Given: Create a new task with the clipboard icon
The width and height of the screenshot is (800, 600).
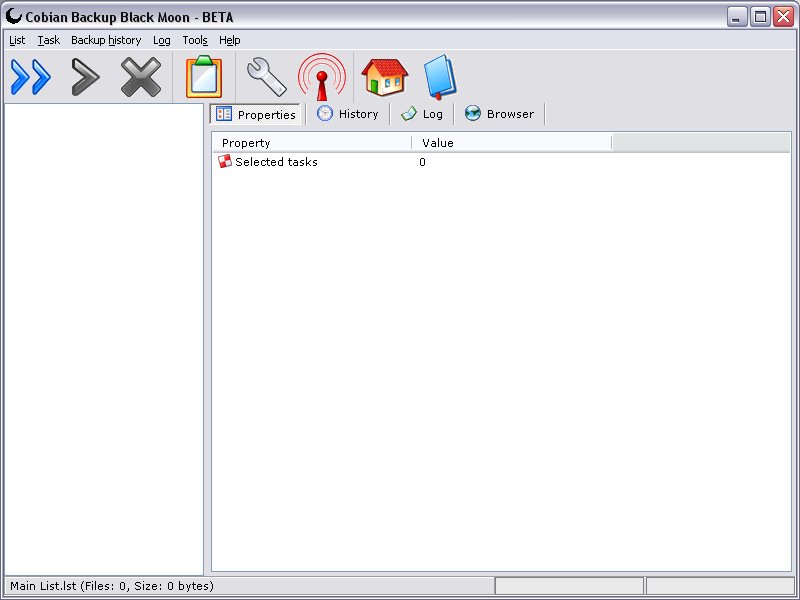Looking at the screenshot, I should coord(204,77).
